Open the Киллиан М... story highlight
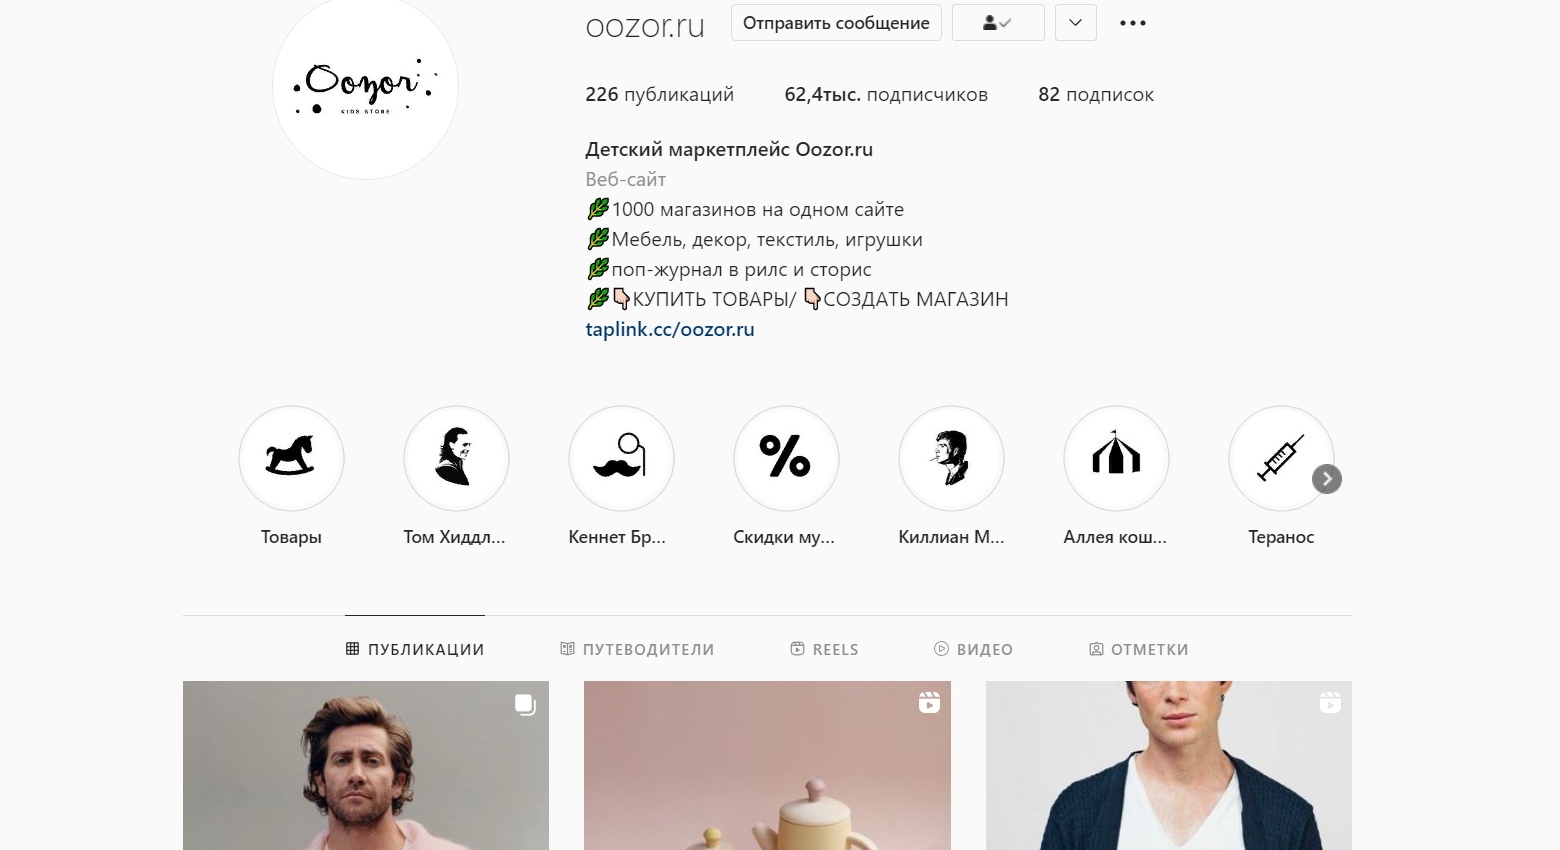Screen dimensions: 1560x850 click(951, 458)
